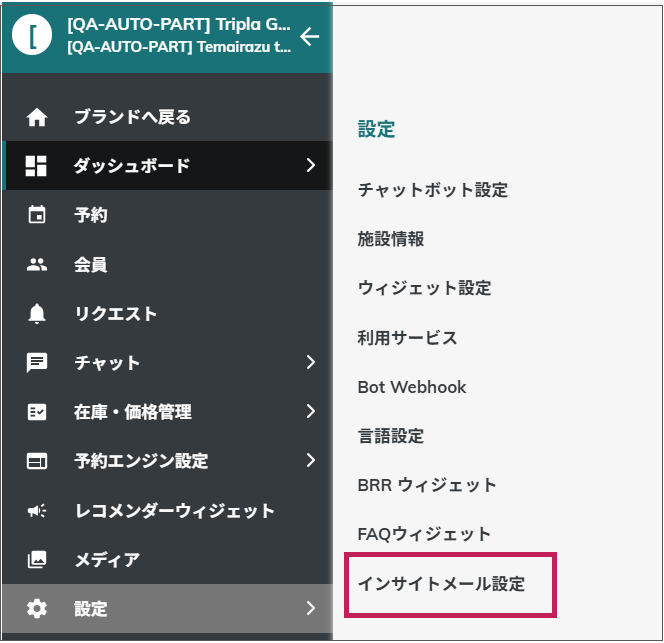This screenshot has width=664, height=643.
Task: Click the calendar icon beside 予約
Action: 37,214
